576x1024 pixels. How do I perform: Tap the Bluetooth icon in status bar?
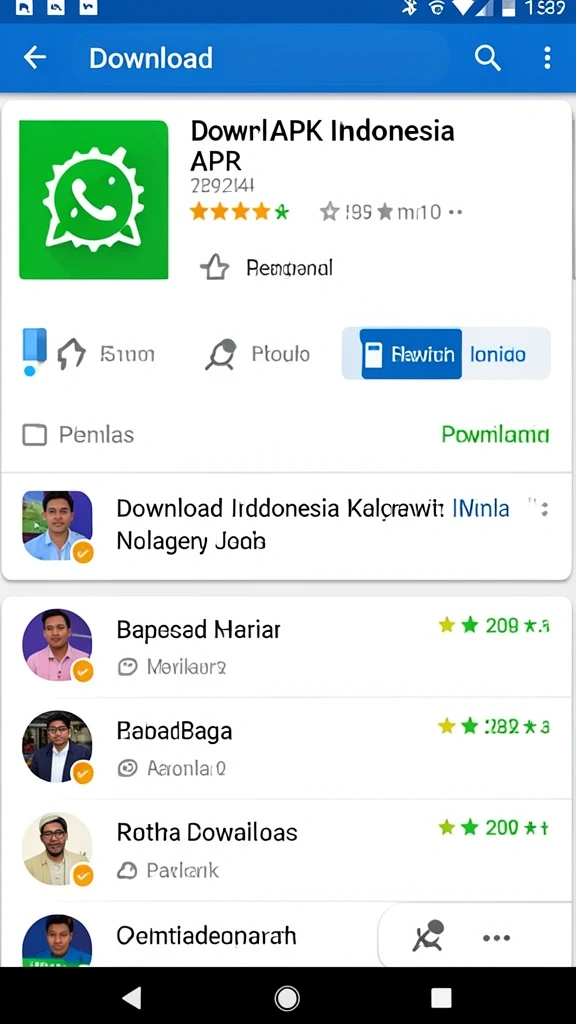point(409,8)
